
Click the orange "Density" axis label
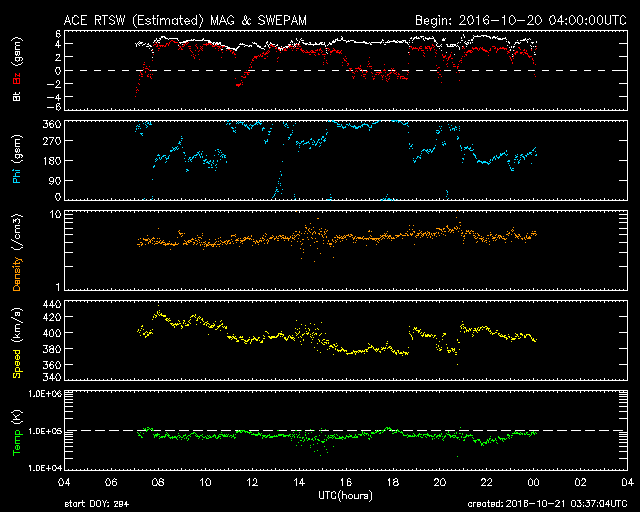coord(17,274)
